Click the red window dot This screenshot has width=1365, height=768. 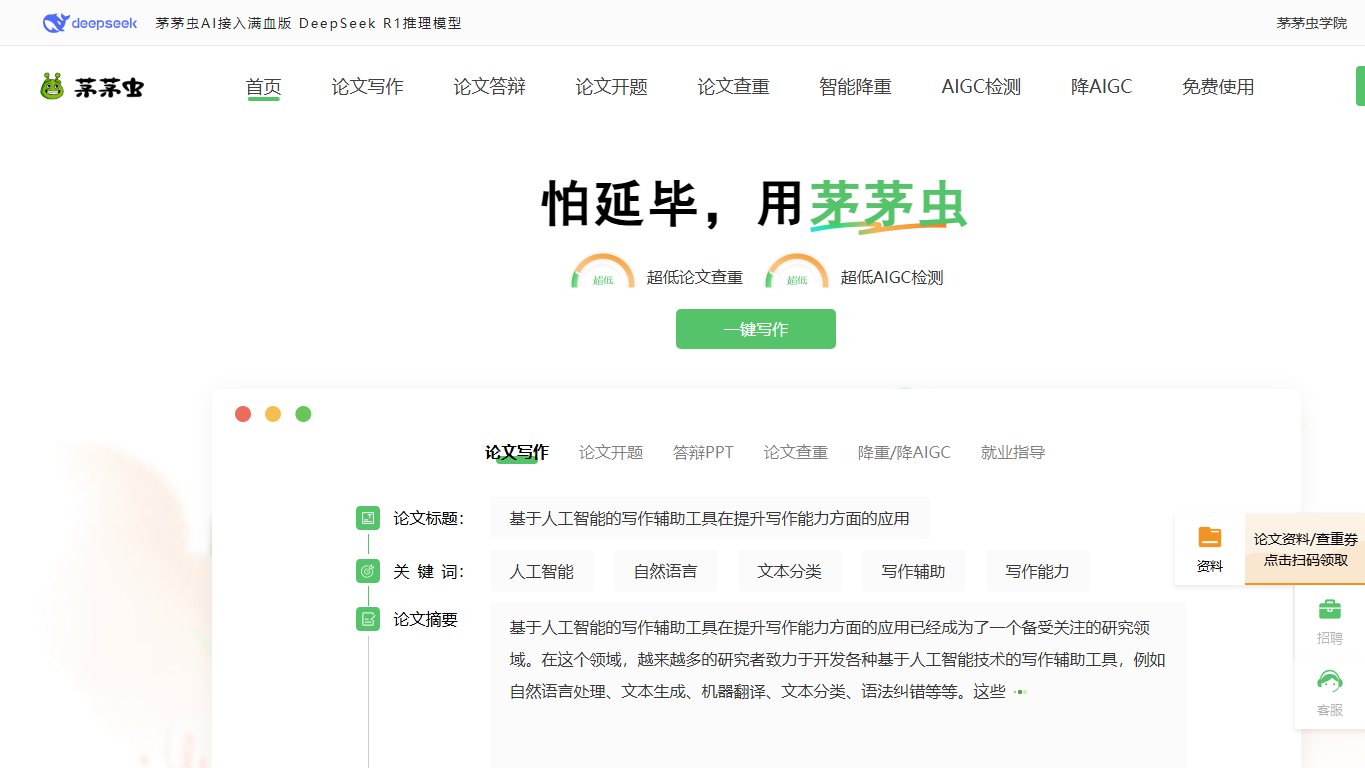point(243,414)
